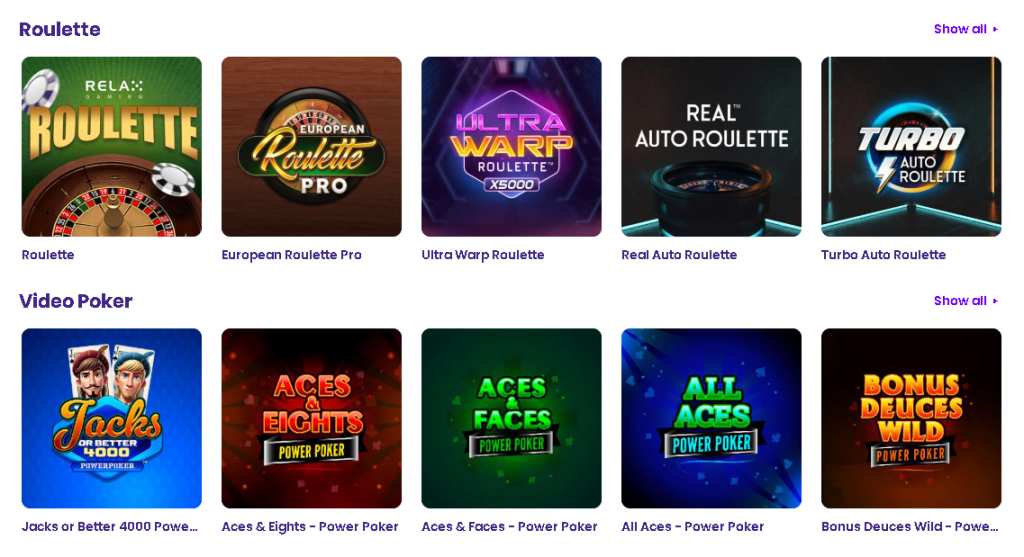The height and width of the screenshot is (557, 1024).
Task: Click the Roulette section heading
Action: click(60, 30)
